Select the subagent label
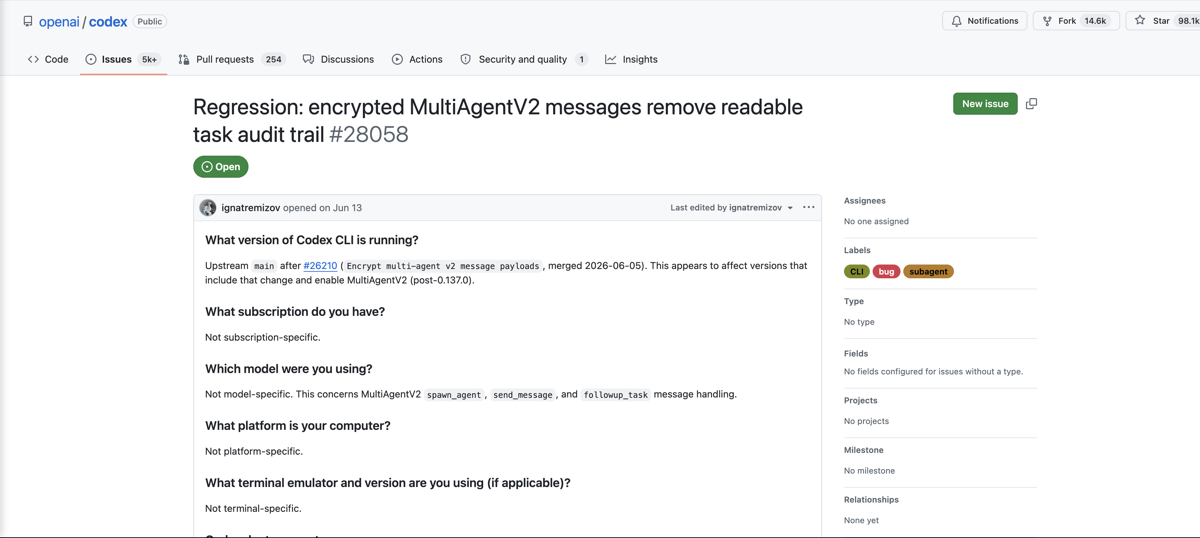1200x538 pixels. point(929,271)
